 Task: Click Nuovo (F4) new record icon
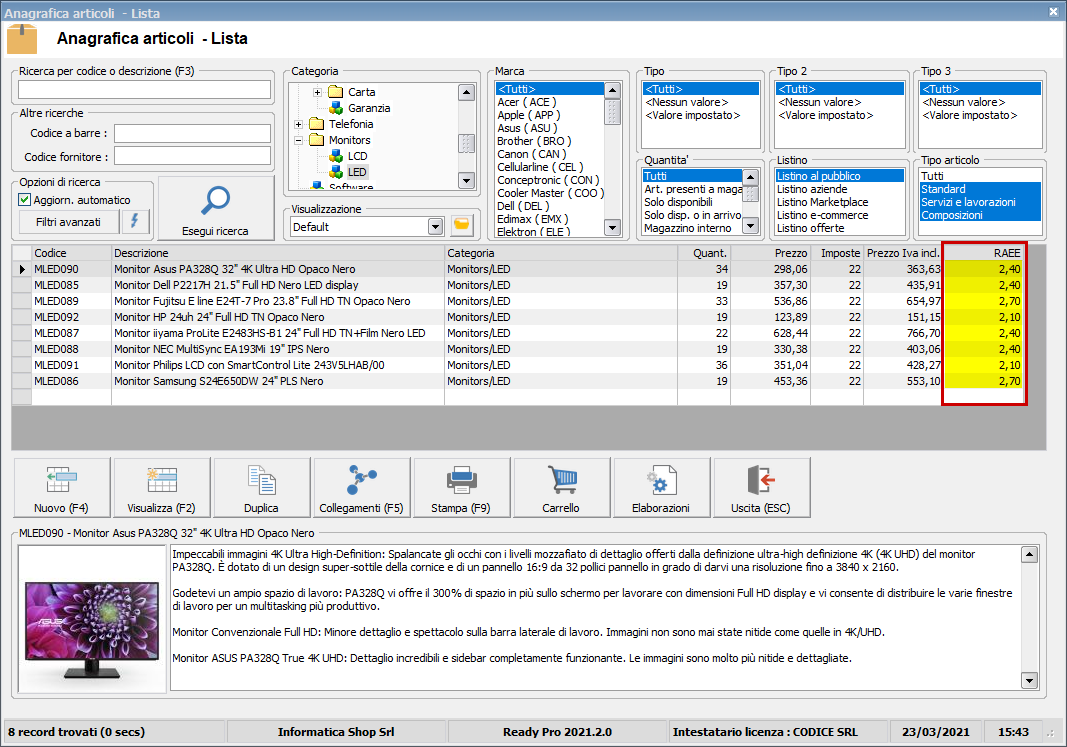(x=61, y=480)
